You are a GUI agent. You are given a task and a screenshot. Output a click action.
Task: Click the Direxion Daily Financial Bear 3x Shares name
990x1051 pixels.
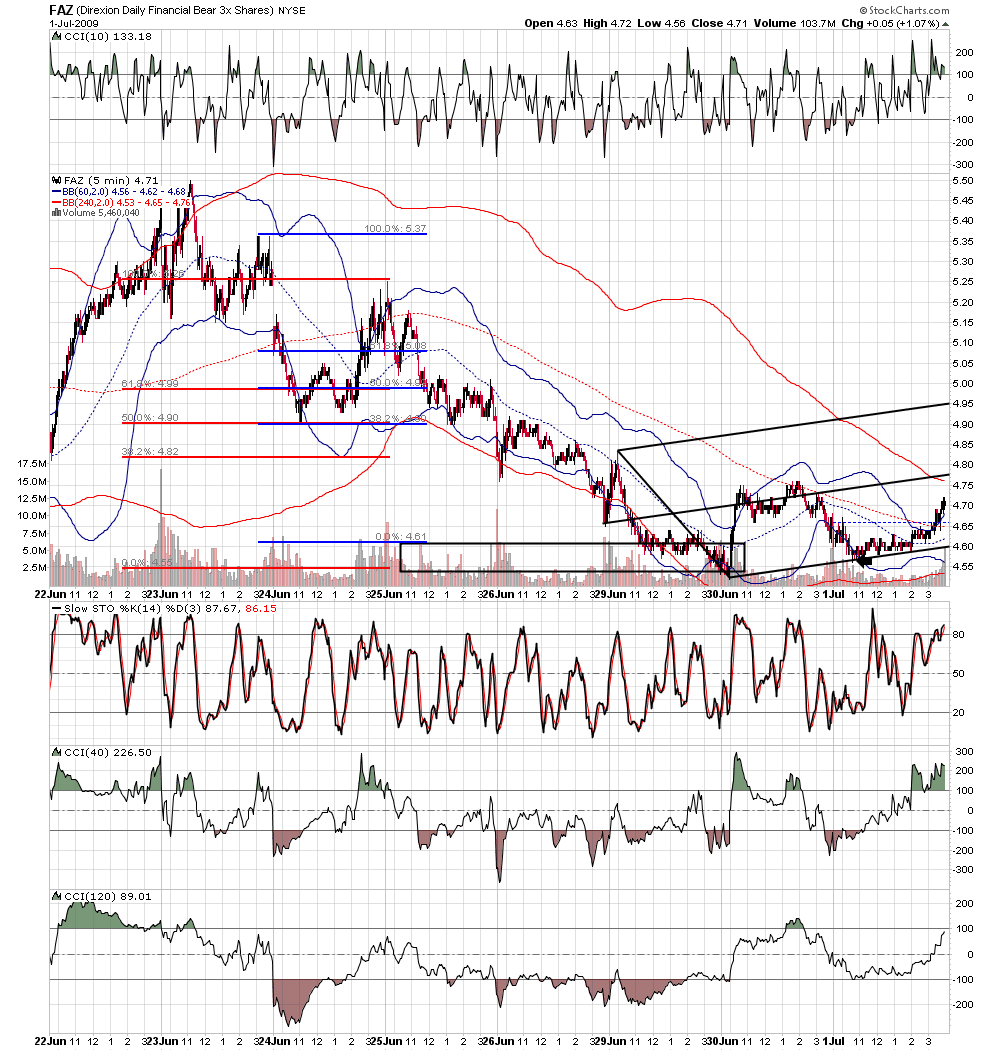pos(175,11)
